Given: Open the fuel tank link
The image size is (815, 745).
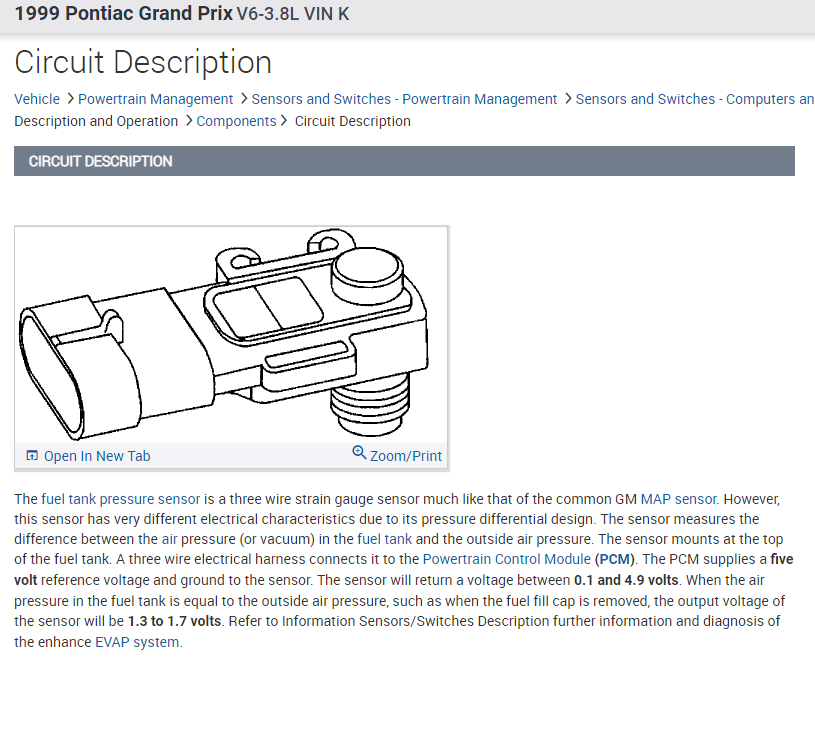Looking at the screenshot, I should (385, 539).
